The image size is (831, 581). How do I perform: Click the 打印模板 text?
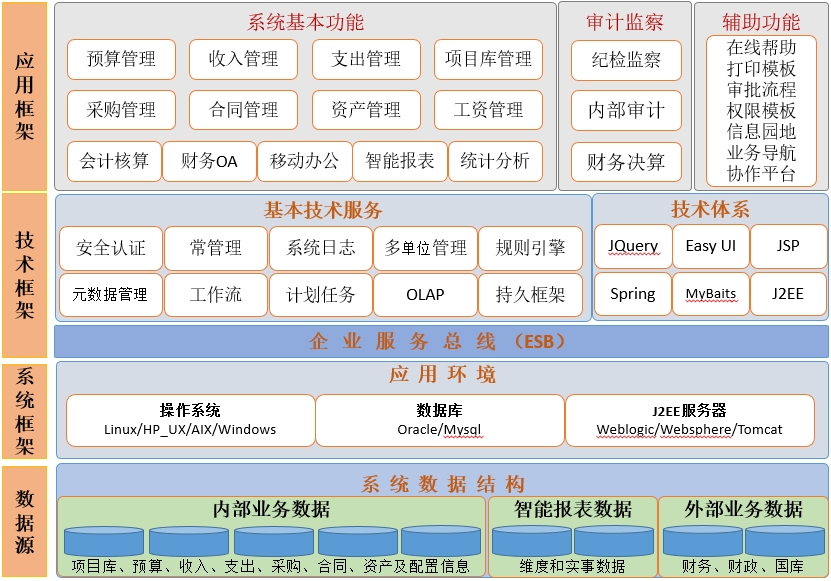[x=761, y=68]
